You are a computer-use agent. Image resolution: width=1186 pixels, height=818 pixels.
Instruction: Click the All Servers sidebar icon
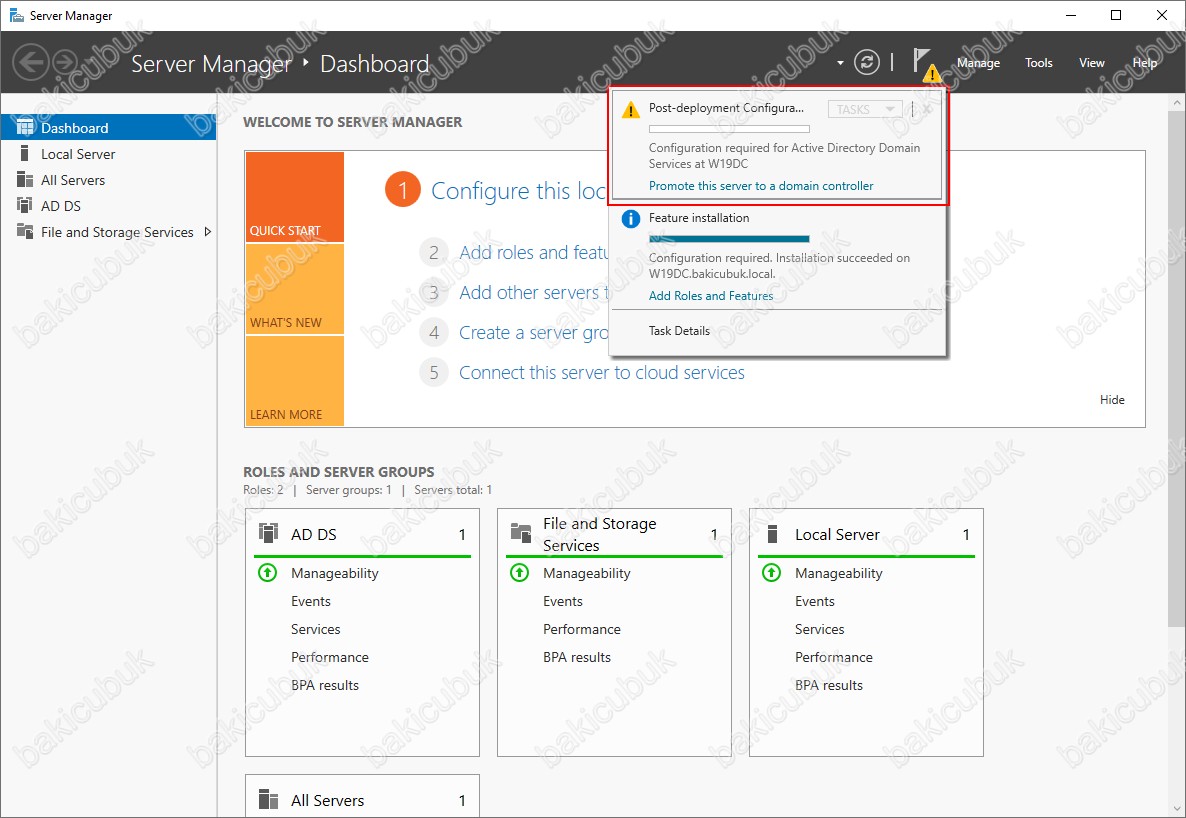(x=25, y=180)
